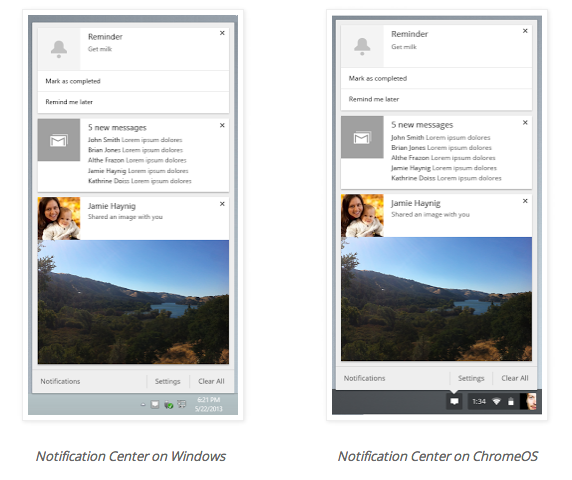572x480 pixels.
Task: Click the Windows taskbar clock showing 6:21 PM
Action: [x=208, y=404]
